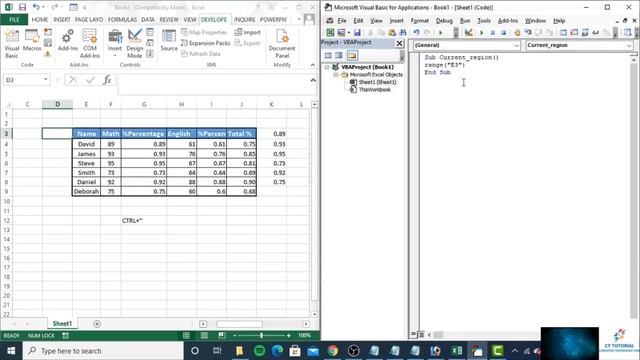The height and width of the screenshot is (360, 640).
Task: Switch to the DATA ribbon tab
Action: [148, 20]
